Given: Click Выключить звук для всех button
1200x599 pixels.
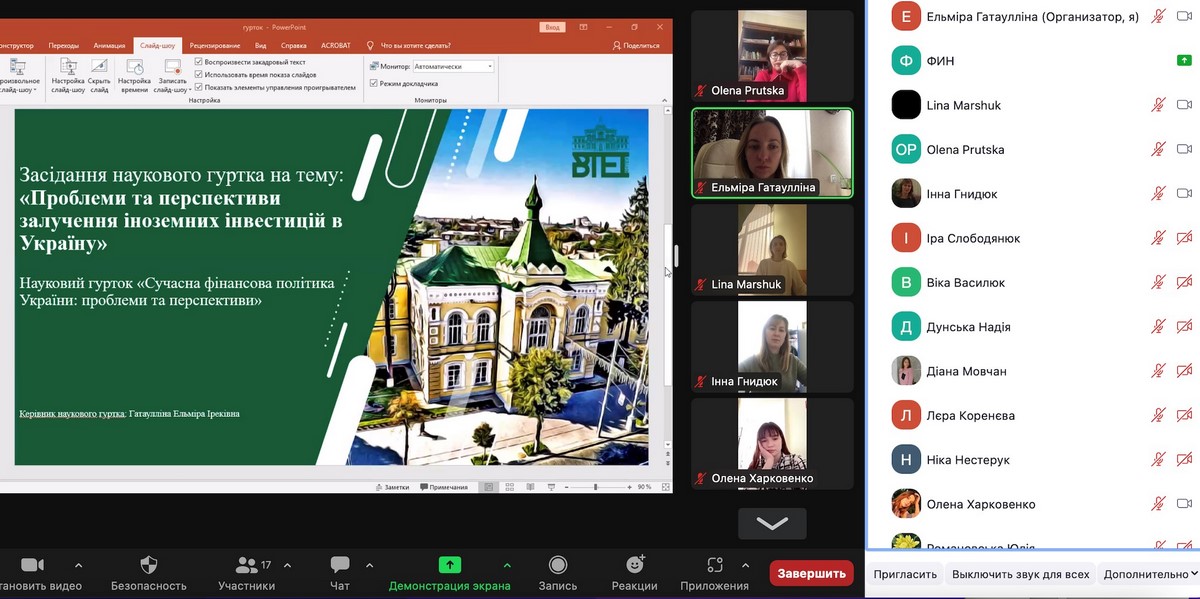Looking at the screenshot, I should [1020, 574].
